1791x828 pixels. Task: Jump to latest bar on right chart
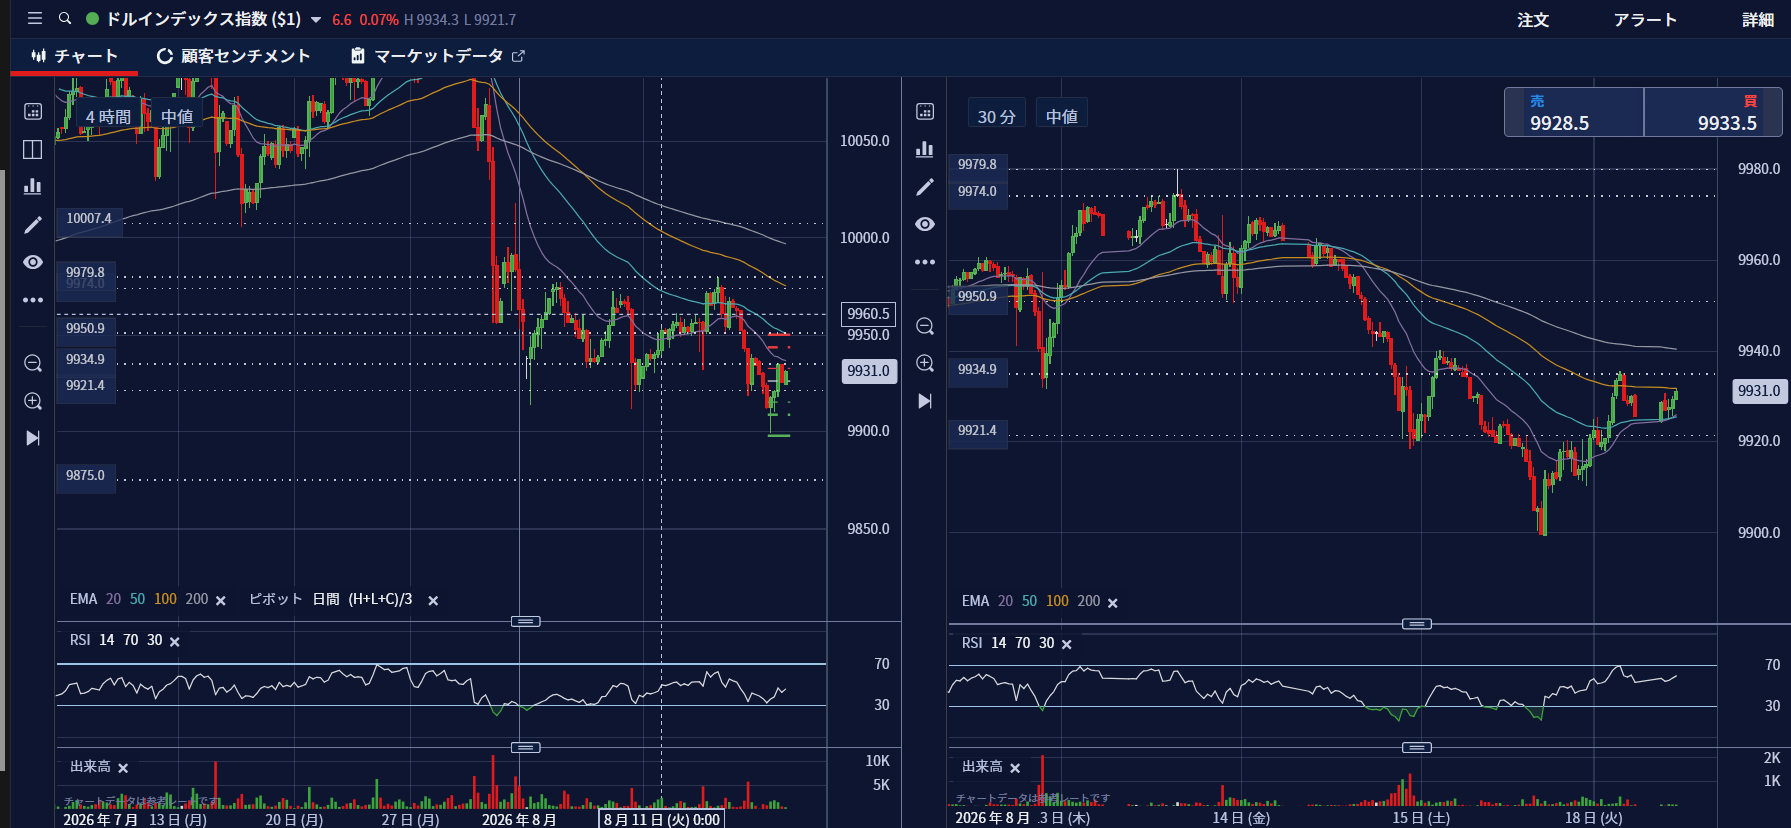tap(925, 401)
